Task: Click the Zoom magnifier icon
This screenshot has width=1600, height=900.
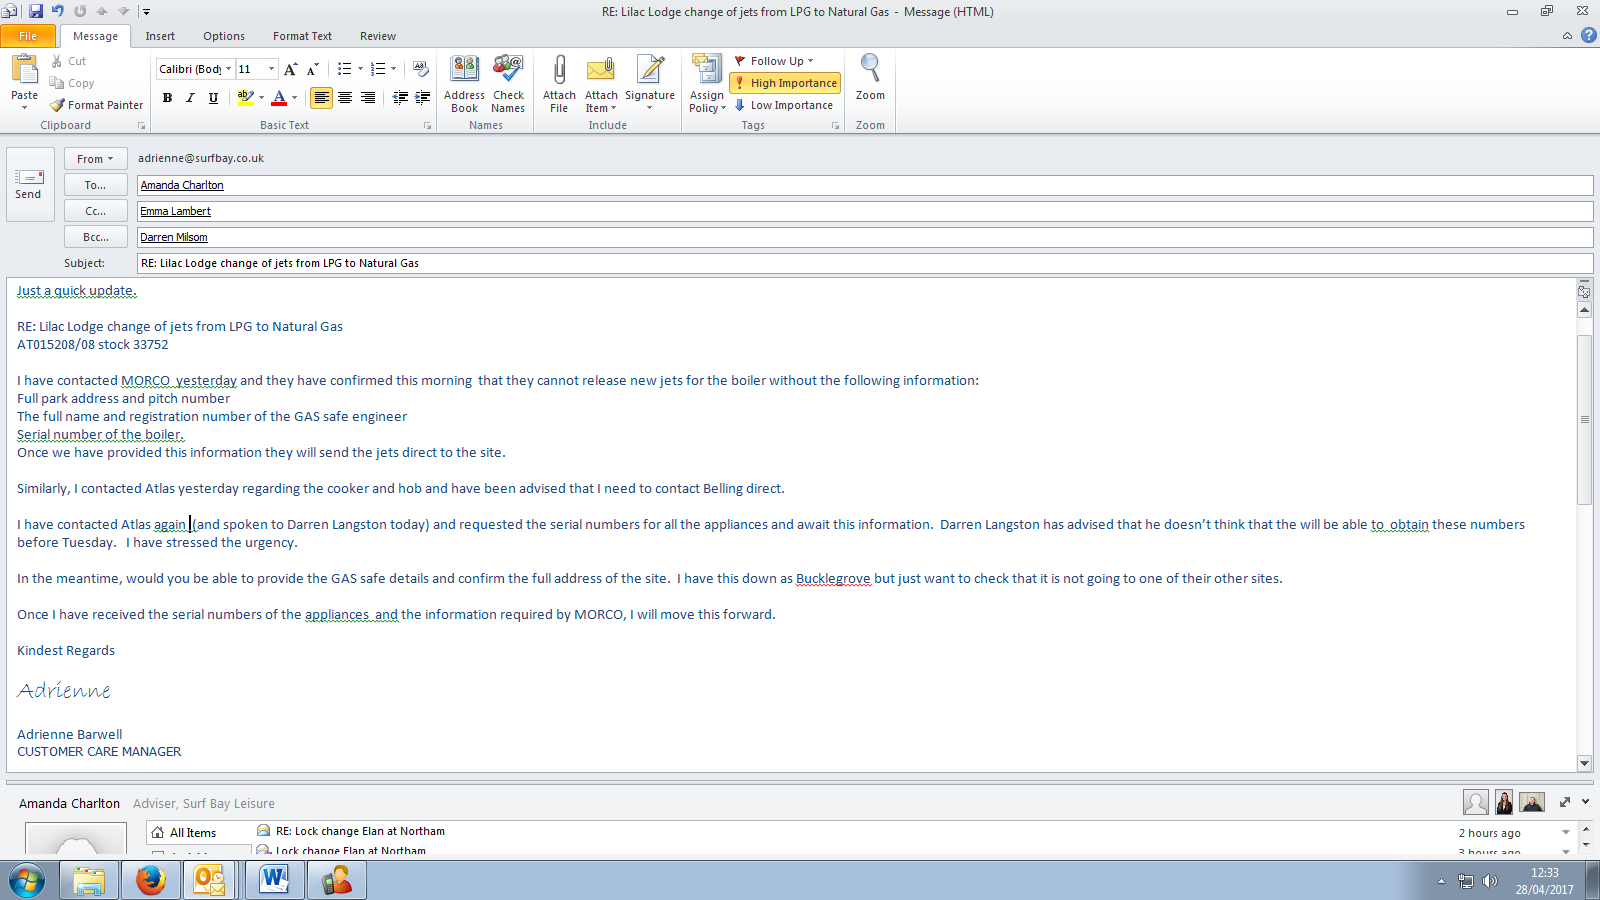Action: coord(870,70)
